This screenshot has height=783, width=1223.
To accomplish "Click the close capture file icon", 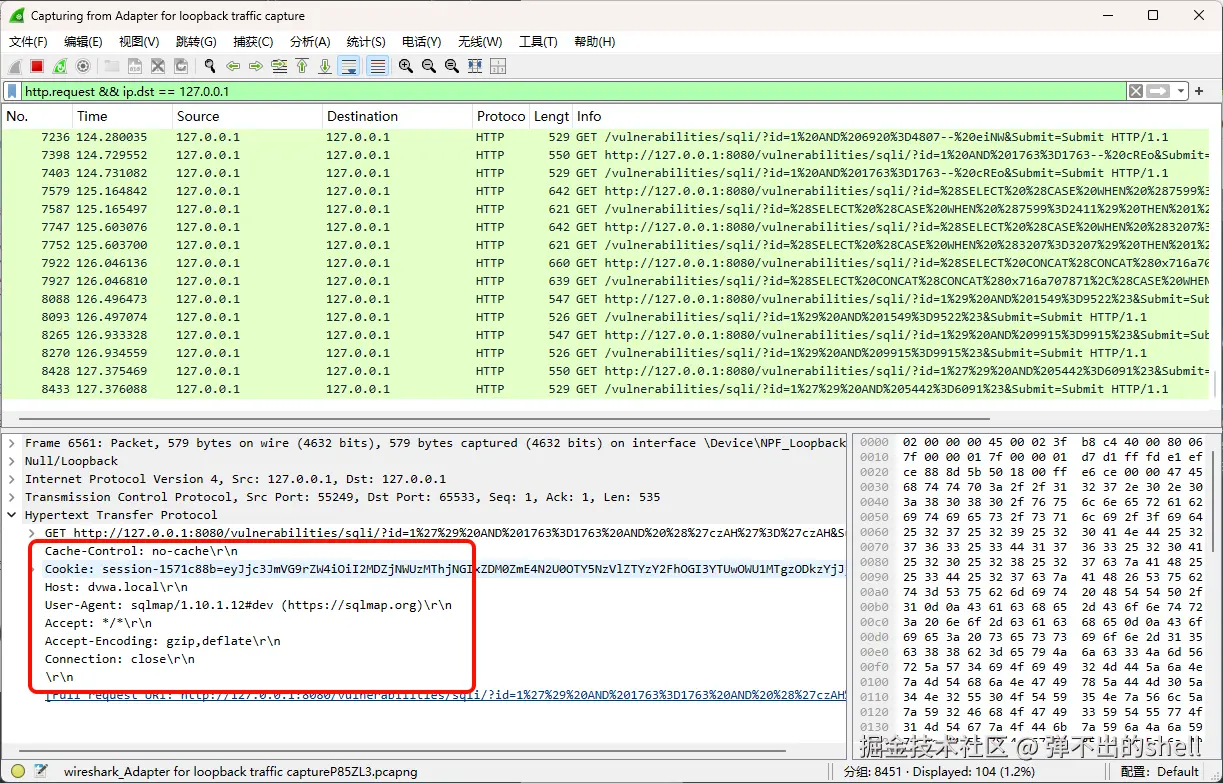I will [x=158, y=66].
